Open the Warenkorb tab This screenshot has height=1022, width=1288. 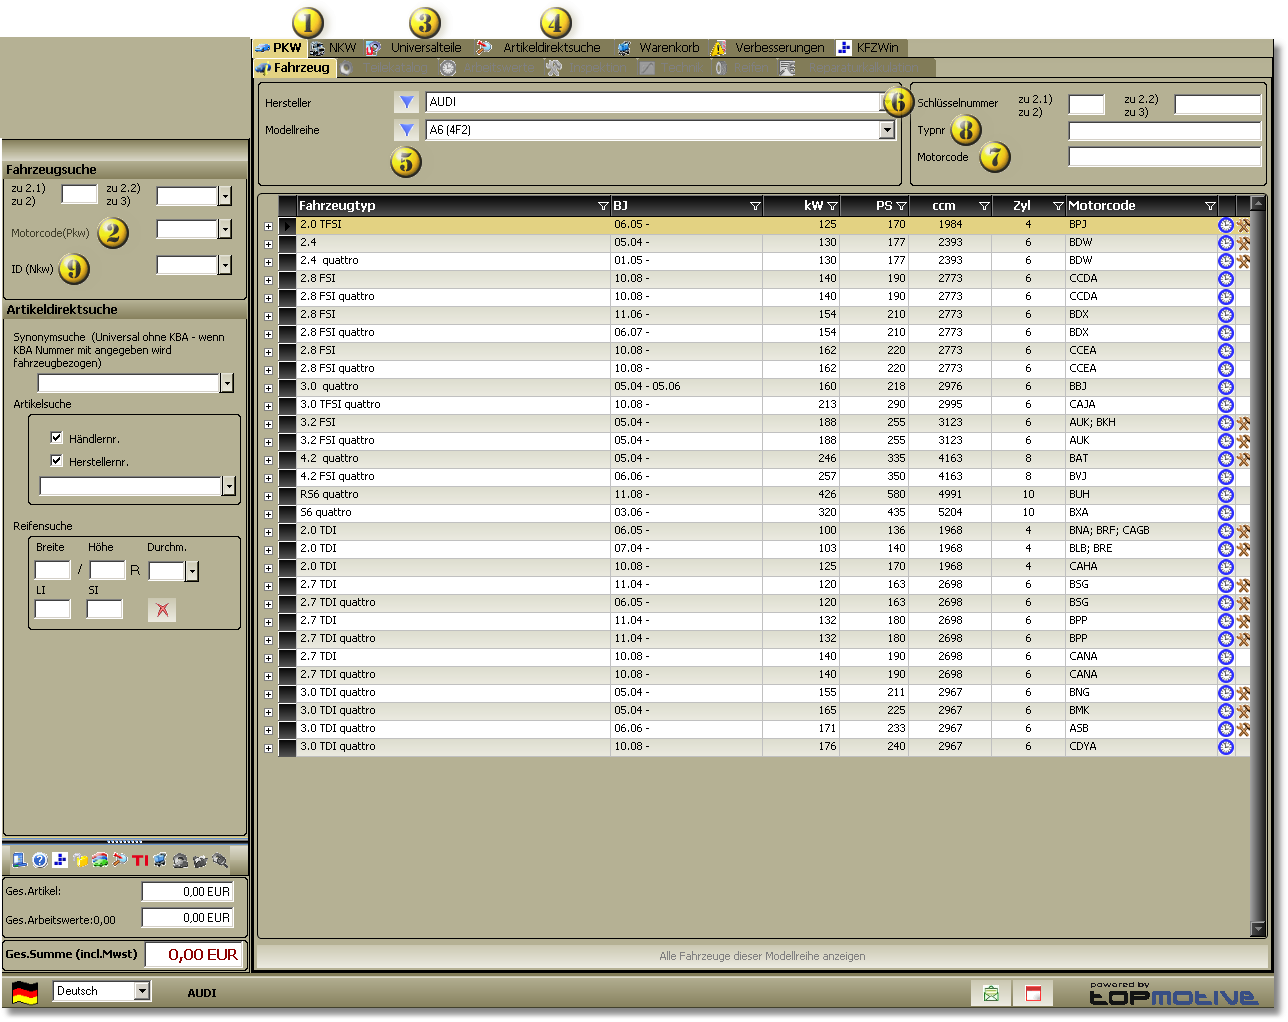(x=659, y=47)
